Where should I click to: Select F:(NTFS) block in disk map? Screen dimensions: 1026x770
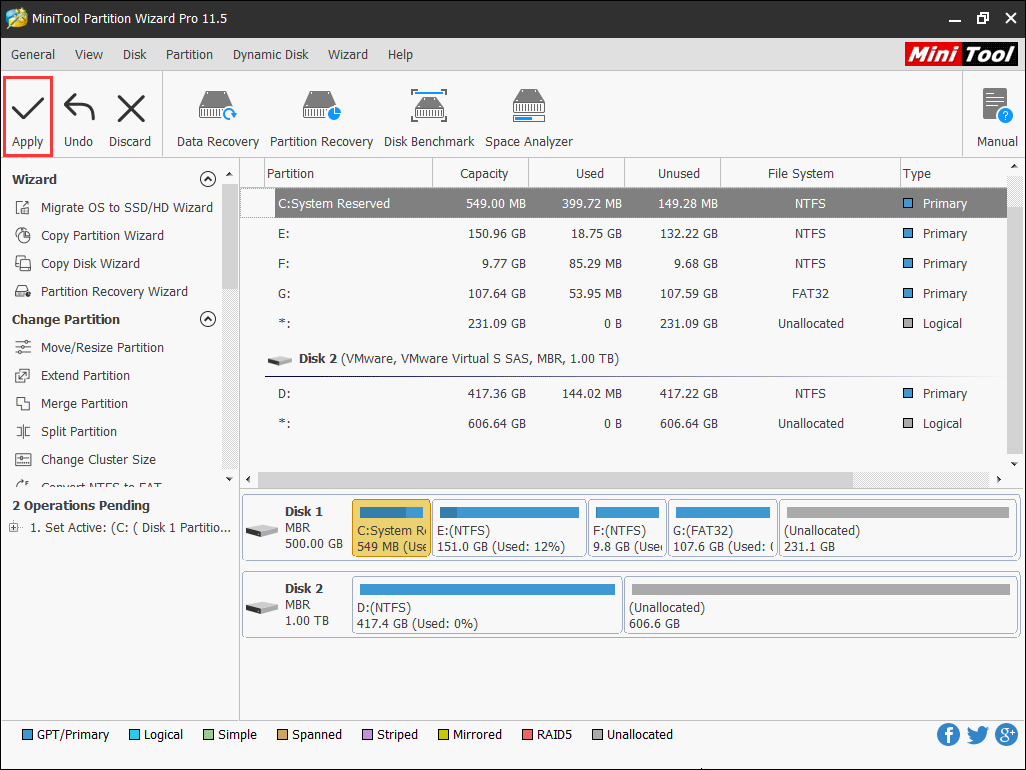(x=628, y=528)
